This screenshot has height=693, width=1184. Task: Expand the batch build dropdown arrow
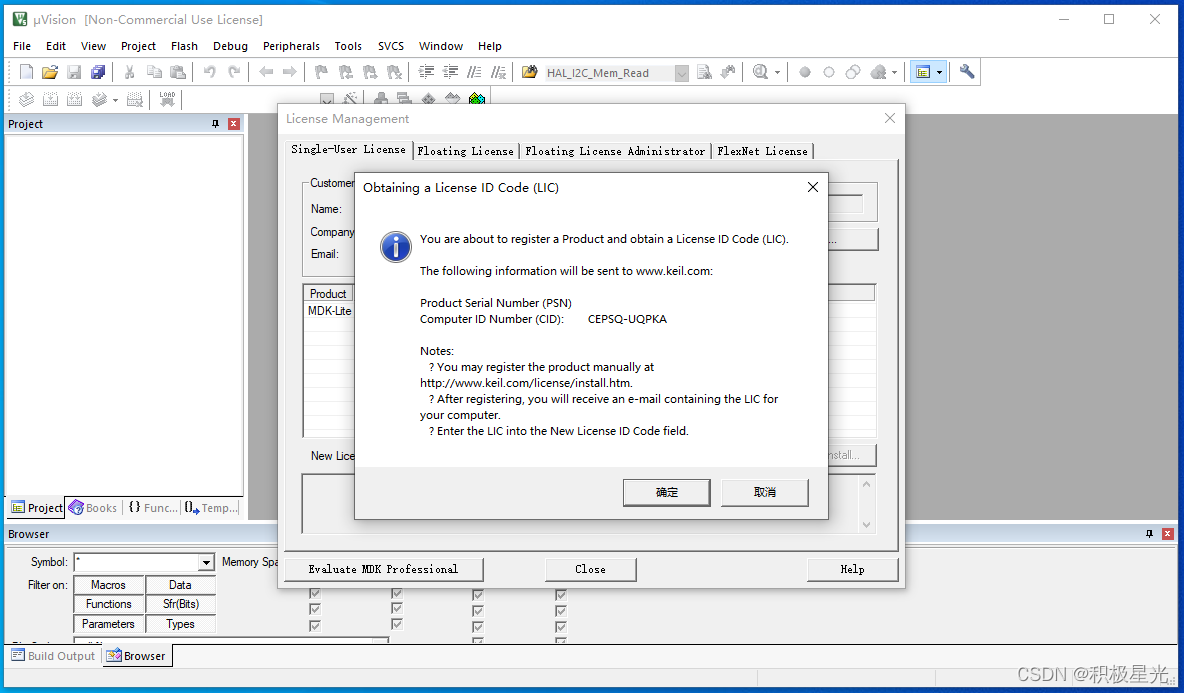(116, 100)
